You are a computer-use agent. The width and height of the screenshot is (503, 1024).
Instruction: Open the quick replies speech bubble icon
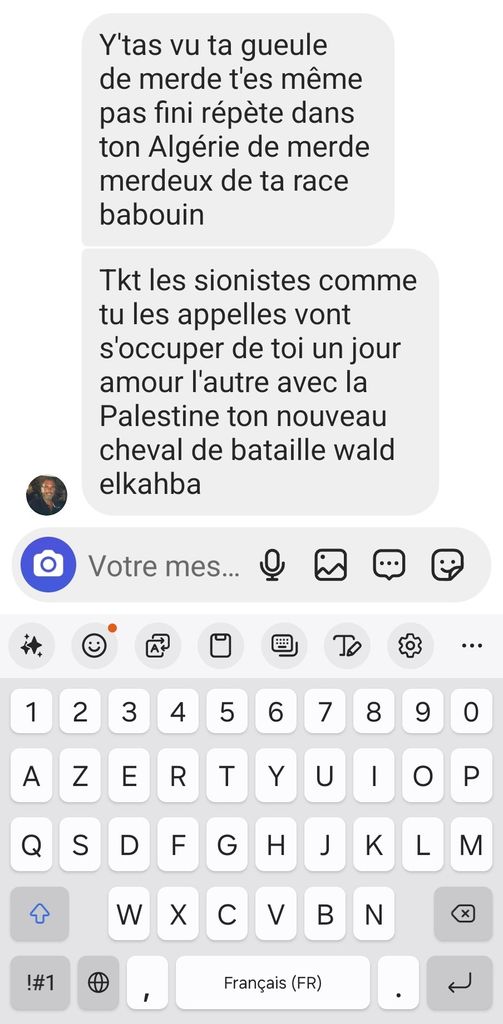click(389, 565)
